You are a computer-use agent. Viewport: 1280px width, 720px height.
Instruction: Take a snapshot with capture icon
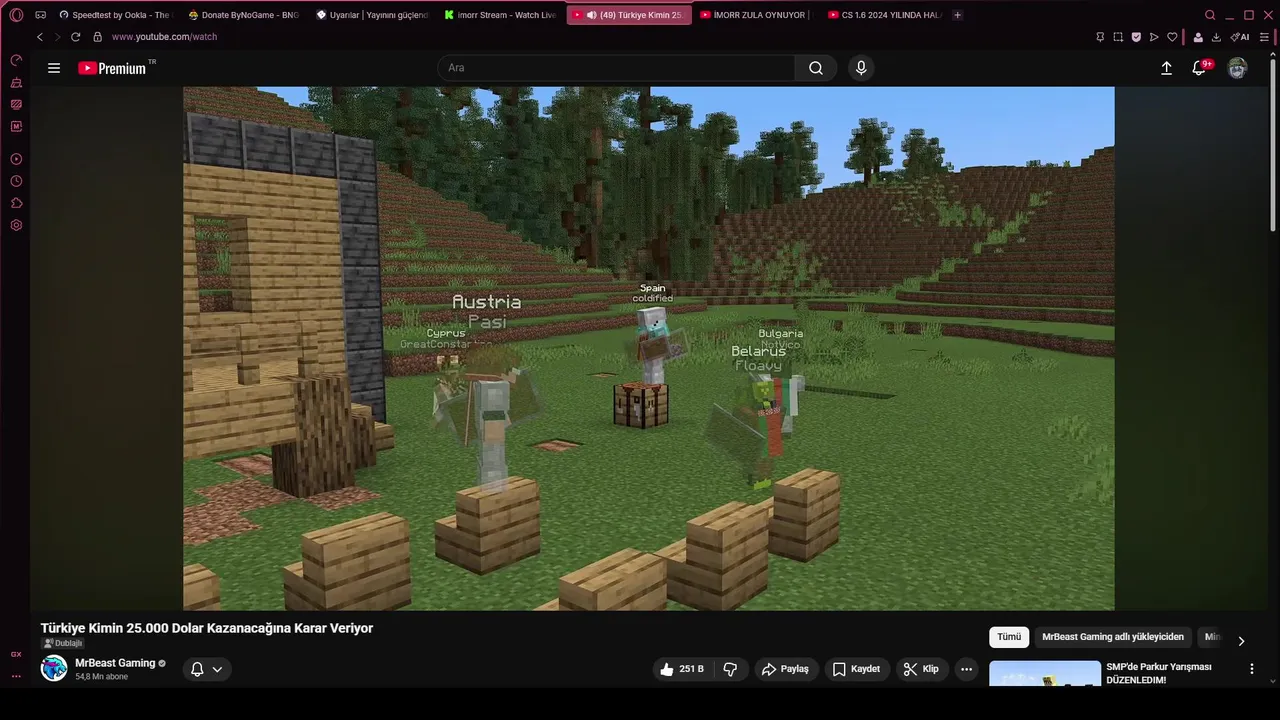coord(1118,37)
